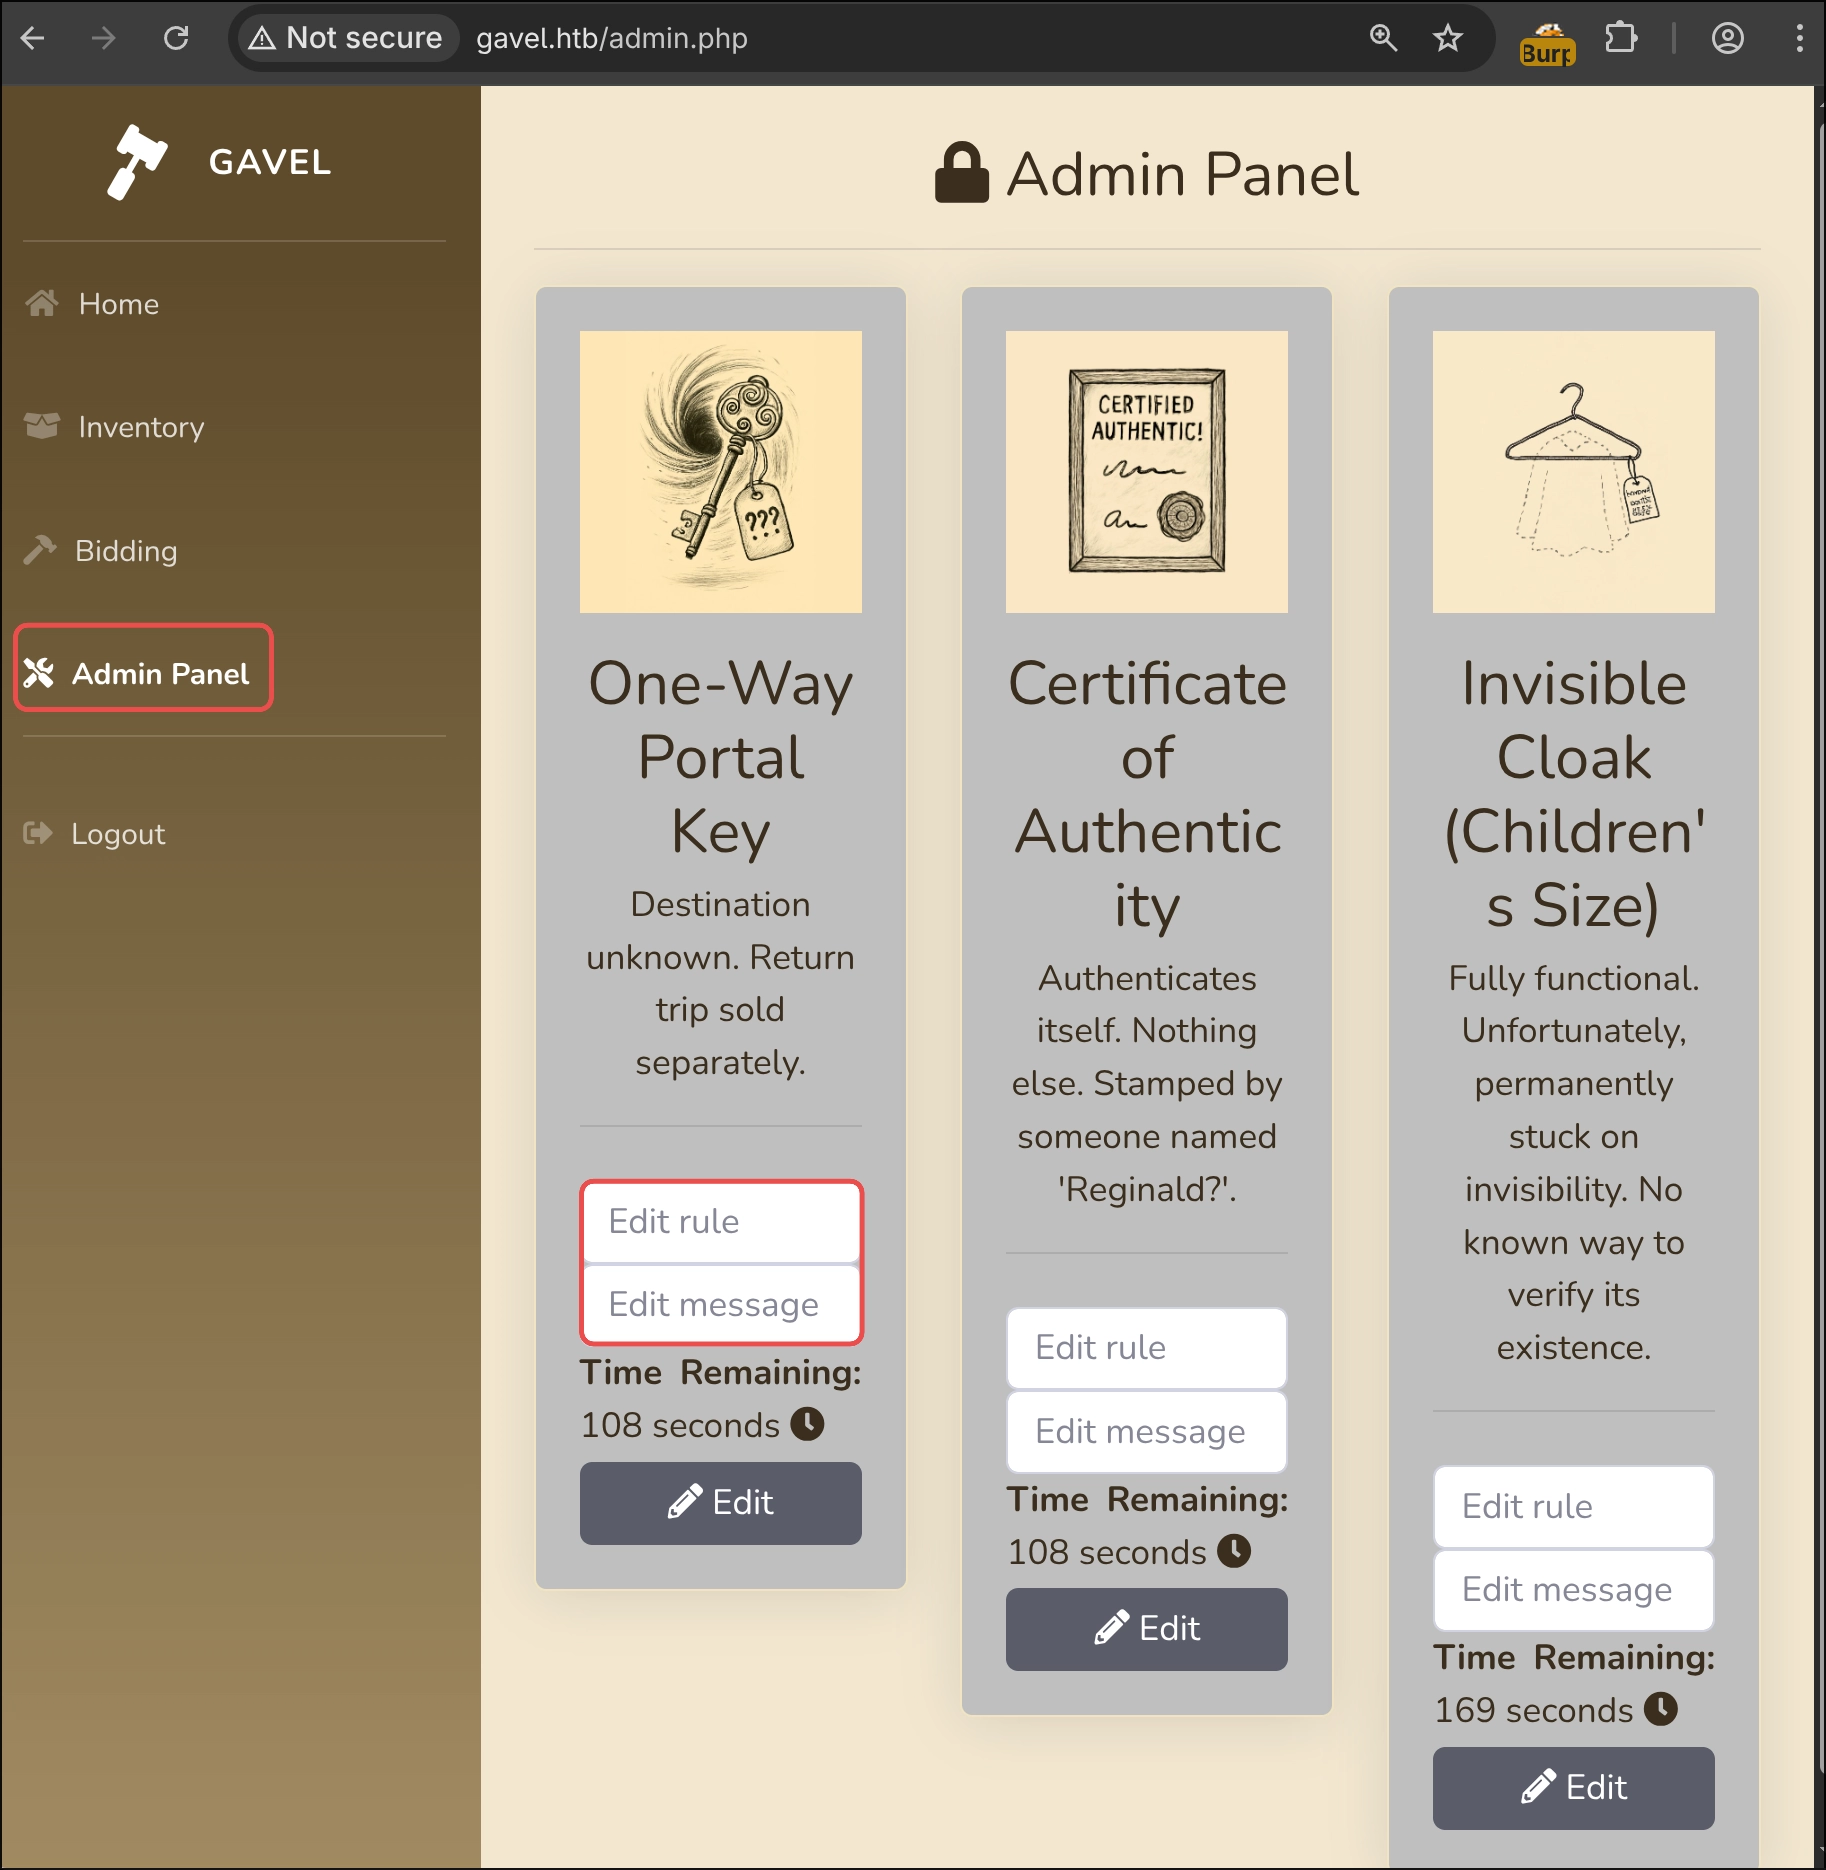The height and width of the screenshot is (1870, 1826).
Task: Click the browser reload icon
Action: pos(178,39)
